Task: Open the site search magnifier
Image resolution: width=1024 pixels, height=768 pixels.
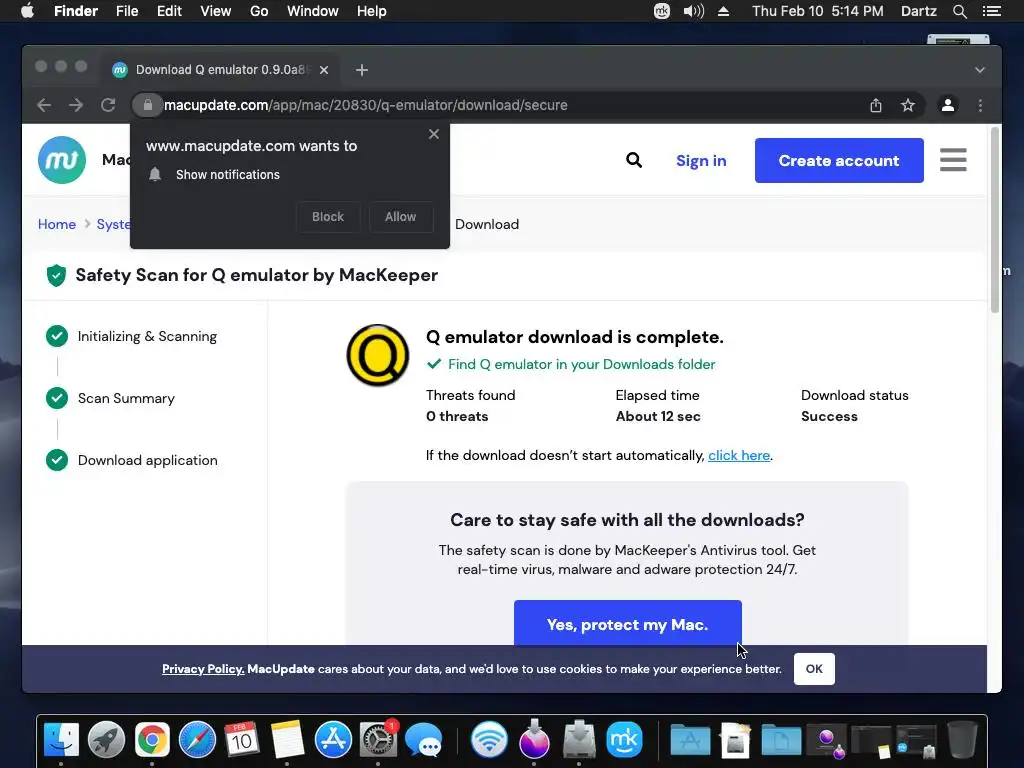Action: coord(633,160)
